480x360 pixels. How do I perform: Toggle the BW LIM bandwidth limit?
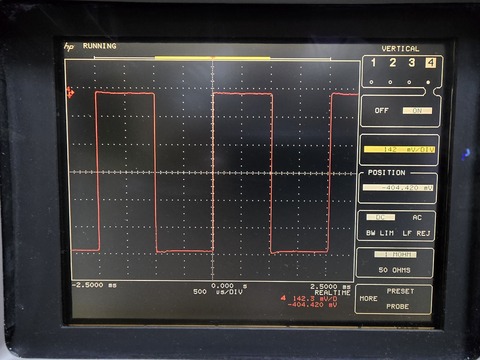[380, 233]
